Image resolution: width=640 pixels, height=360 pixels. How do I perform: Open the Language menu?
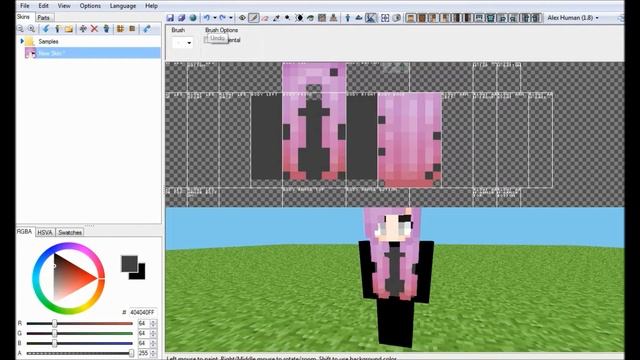(123, 6)
